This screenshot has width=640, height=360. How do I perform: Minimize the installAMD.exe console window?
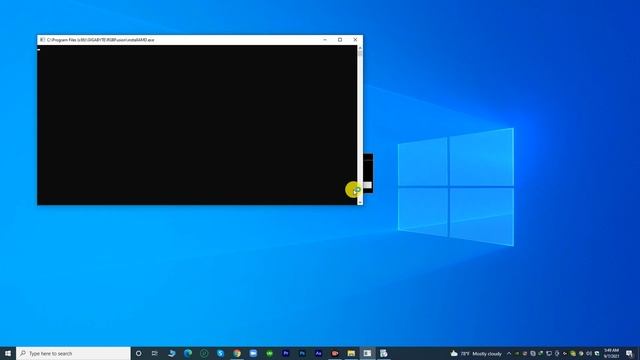click(x=325, y=40)
